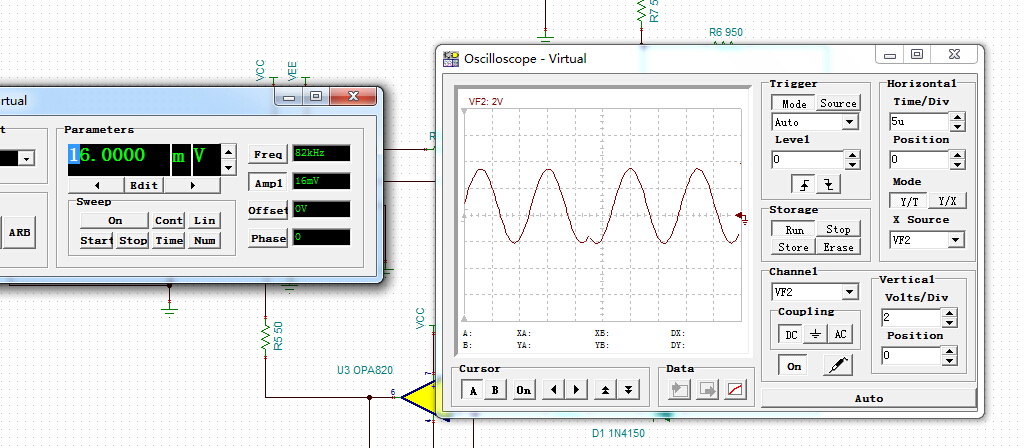The image size is (1025, 448).
Task: Toggle cursor A selection
Action: pyautogui.click(x=473, y=390)
